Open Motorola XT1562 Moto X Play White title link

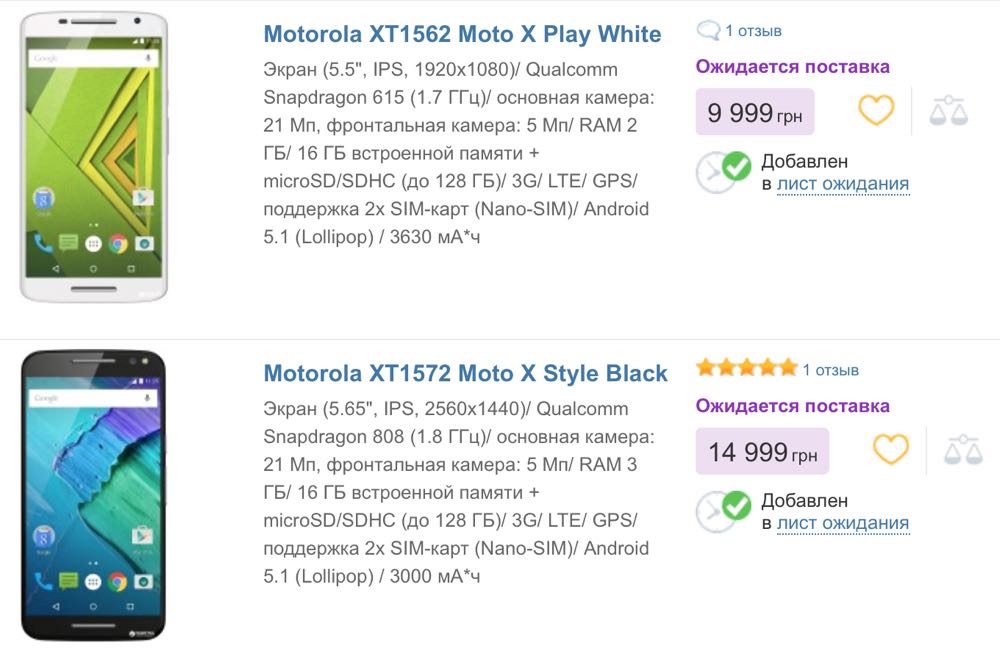click(462, 34)
